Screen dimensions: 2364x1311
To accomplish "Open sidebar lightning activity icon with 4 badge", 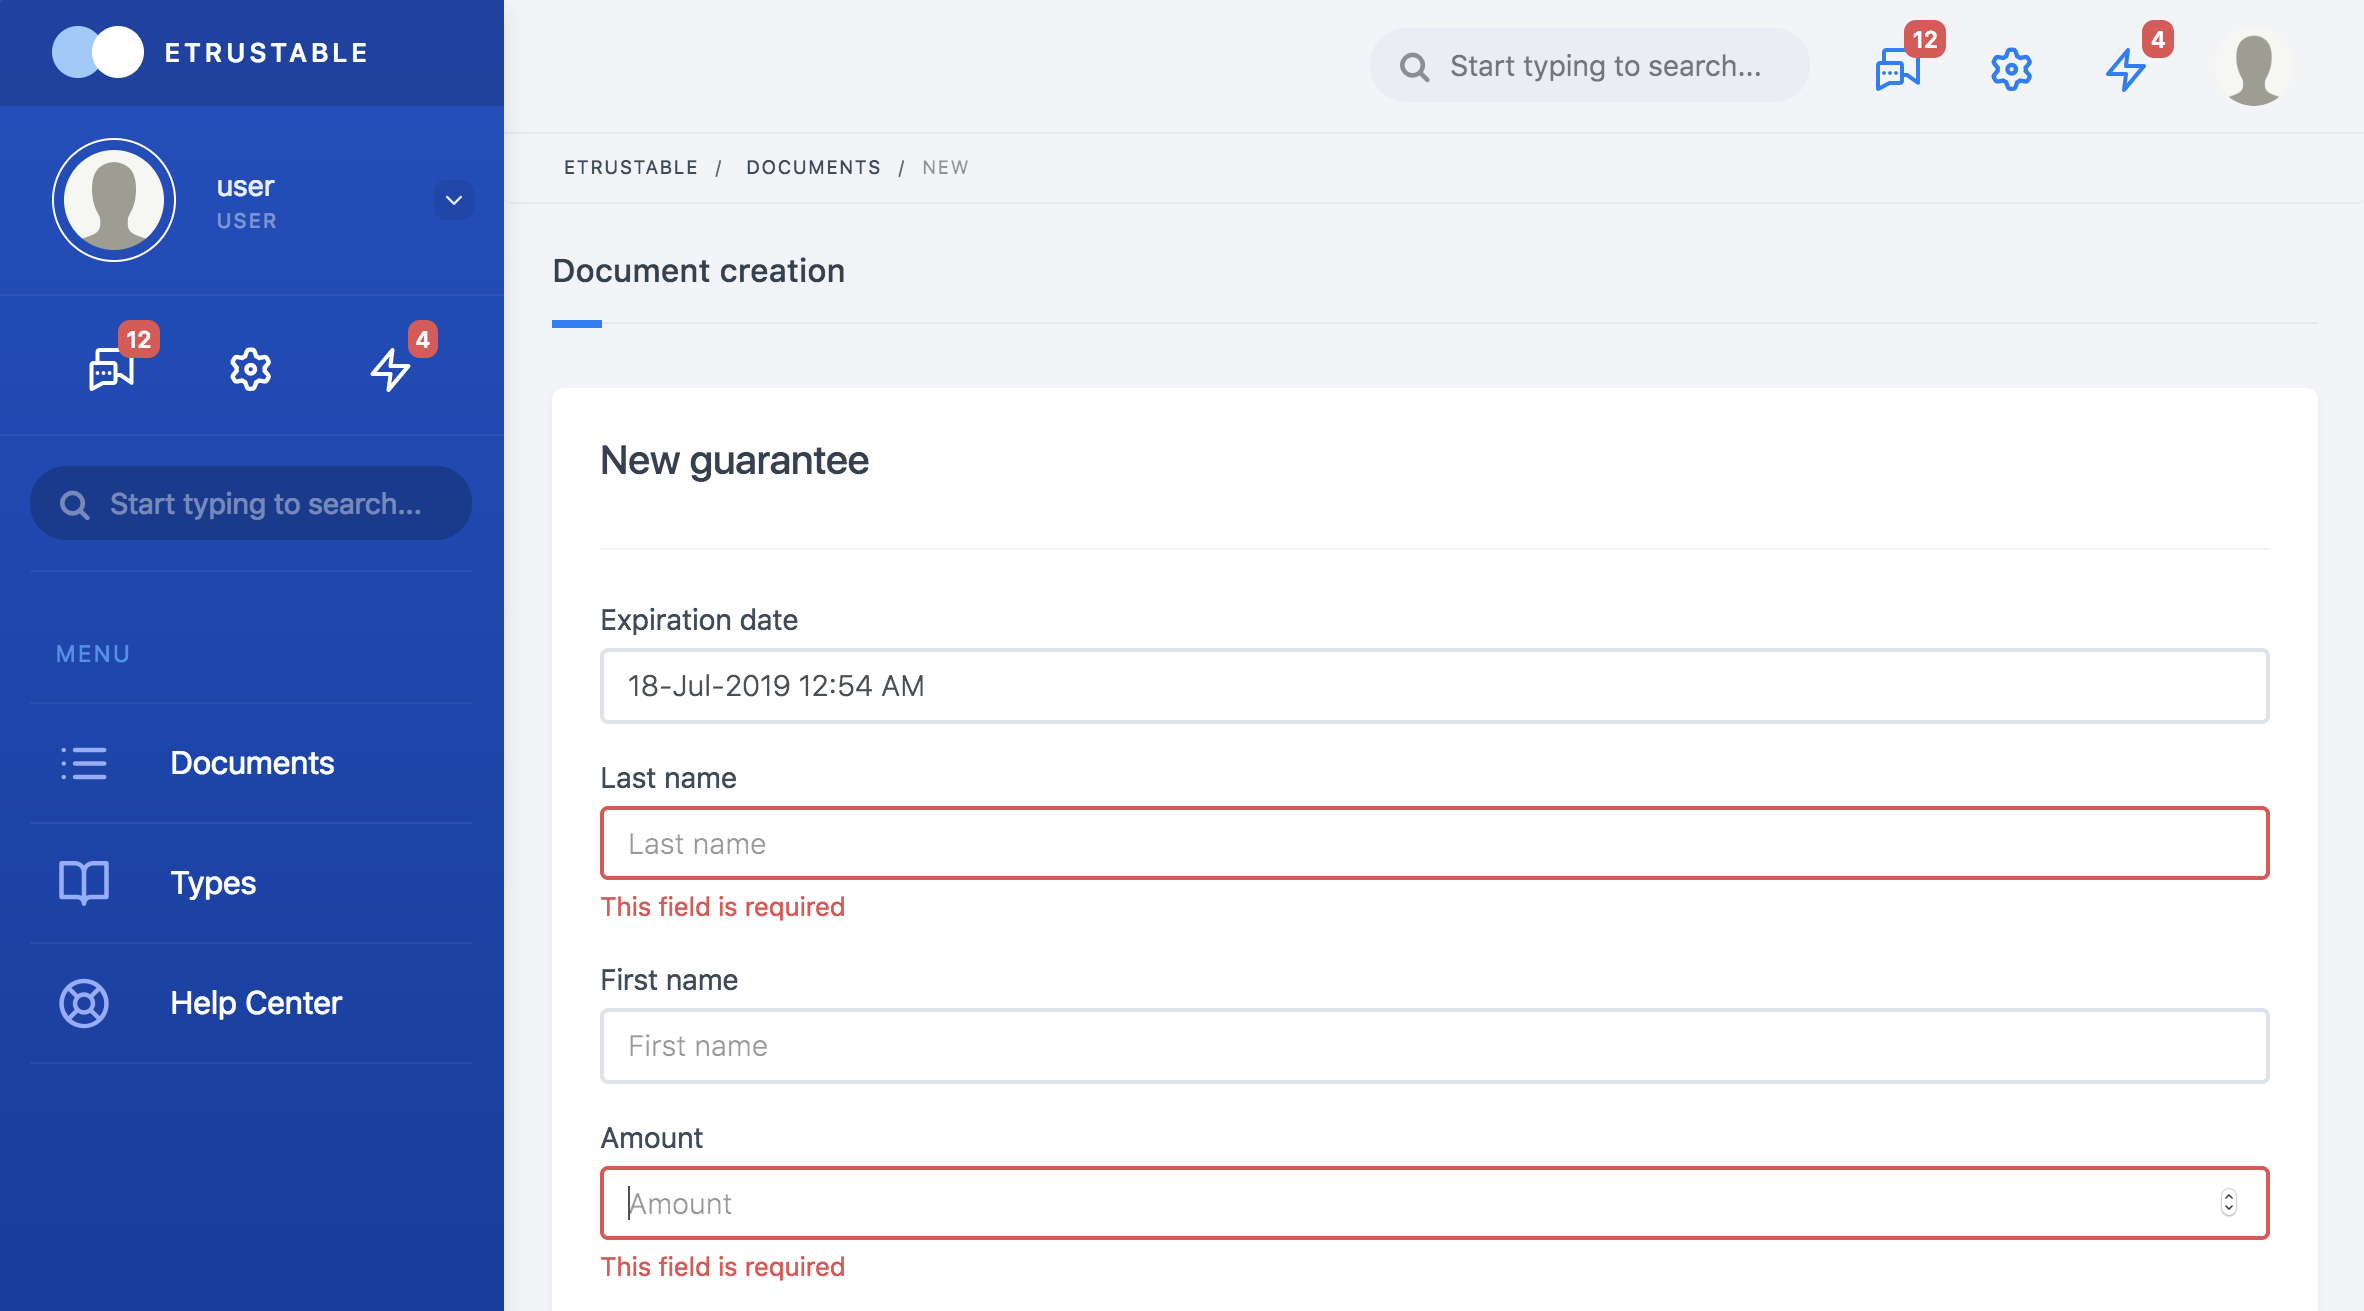I will click(x=390, y=369).
